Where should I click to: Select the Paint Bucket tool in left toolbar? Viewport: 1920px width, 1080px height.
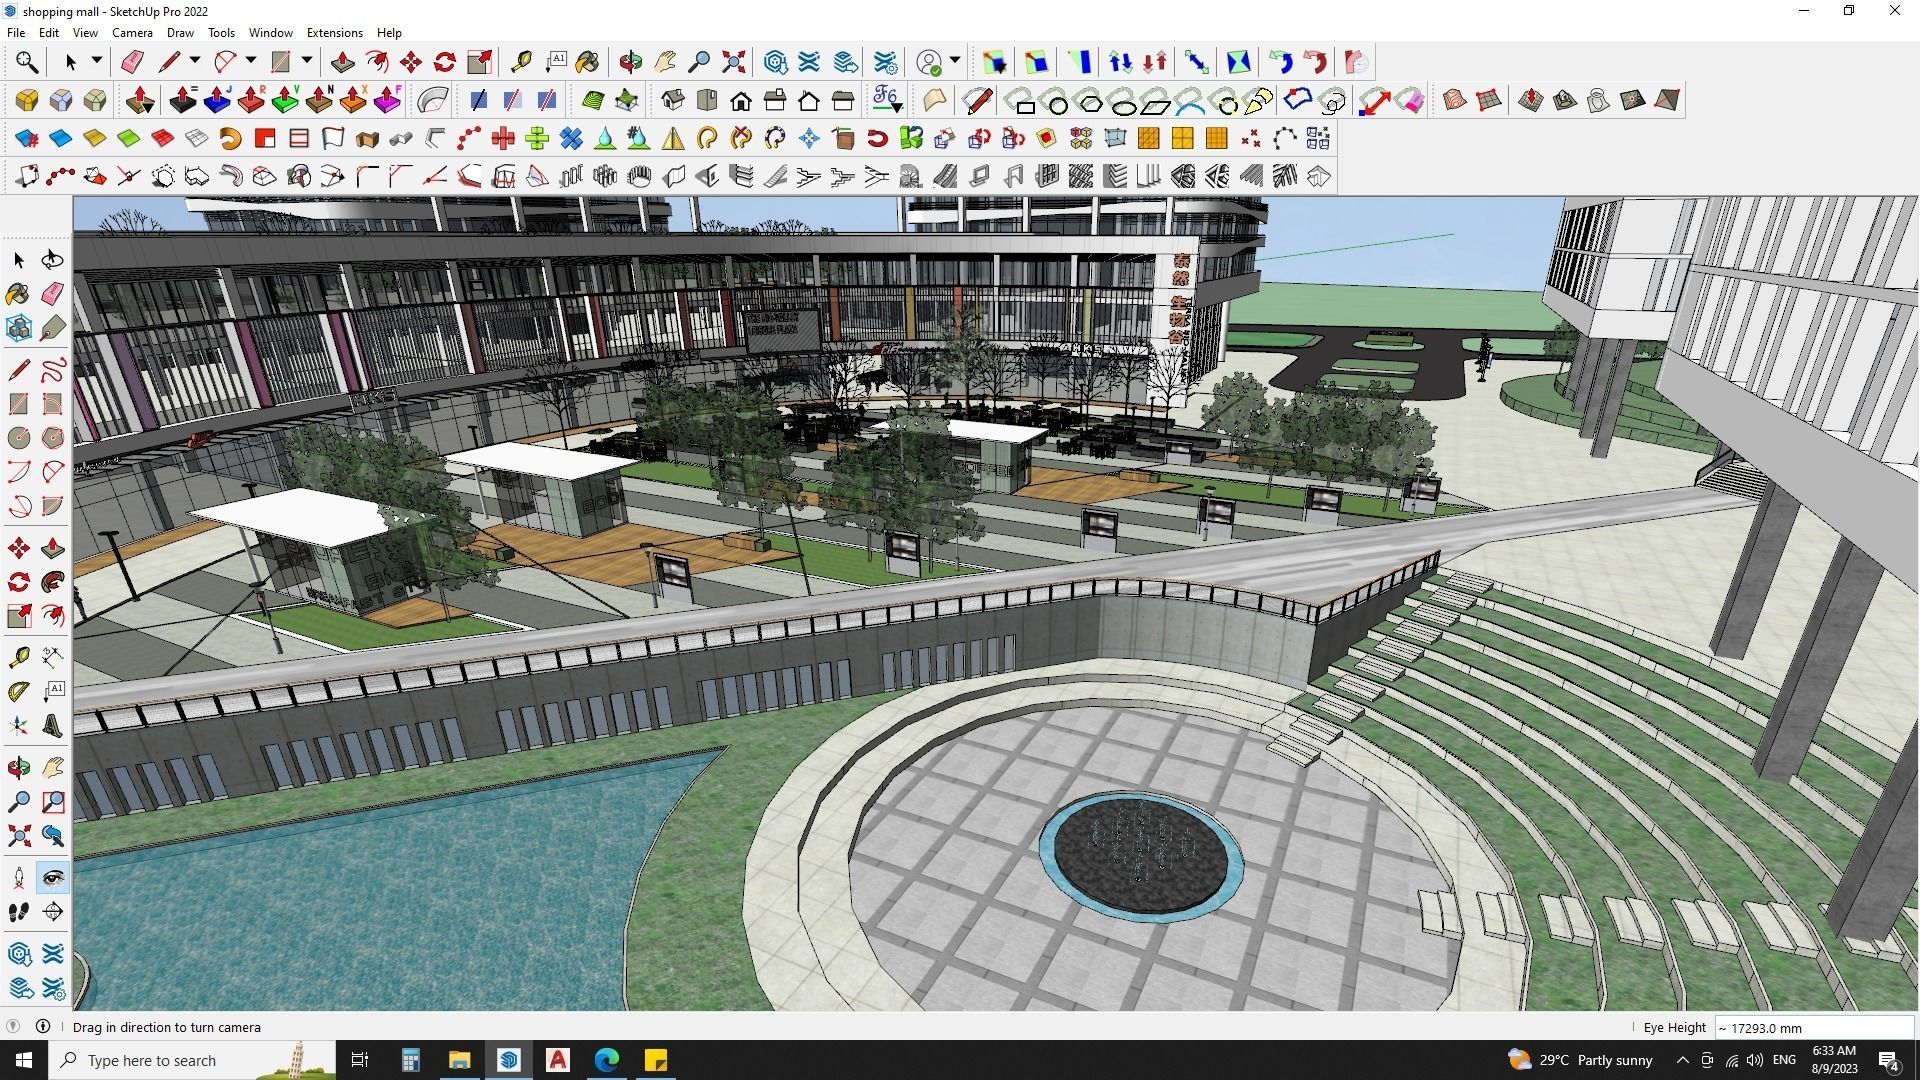(18, 294)
